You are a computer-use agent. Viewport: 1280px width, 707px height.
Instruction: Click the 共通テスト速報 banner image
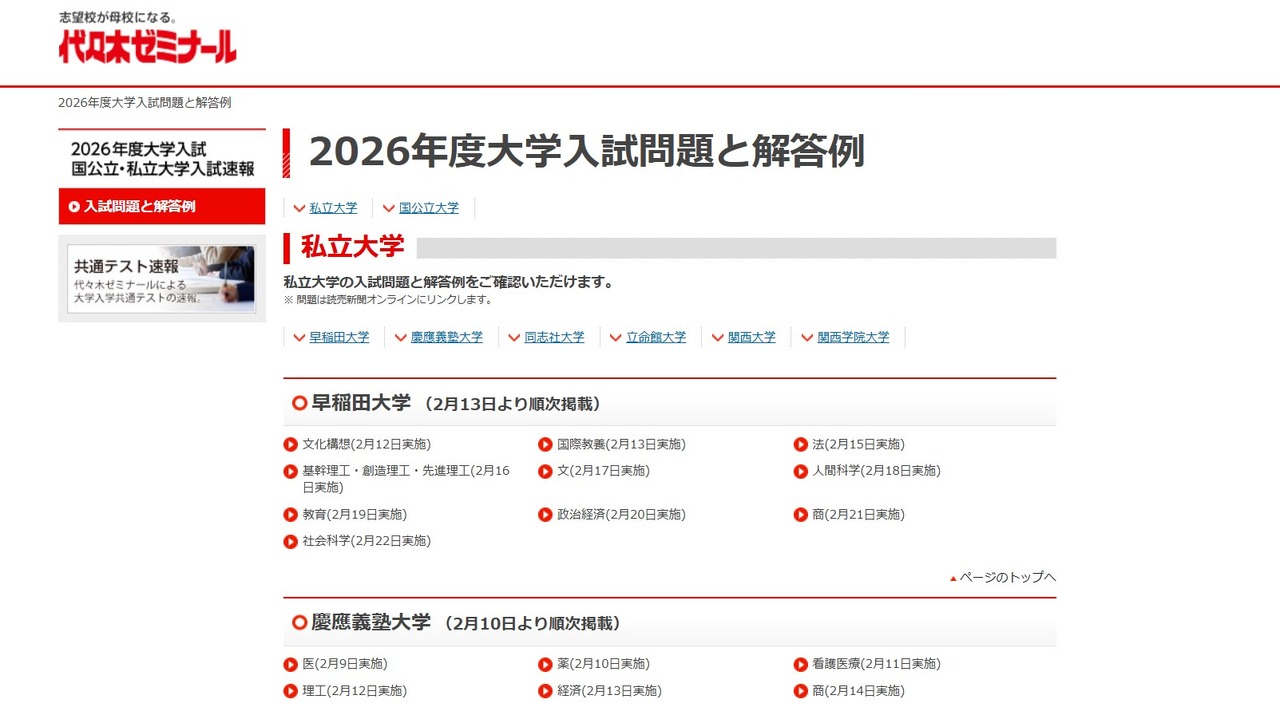coord(161,277)
